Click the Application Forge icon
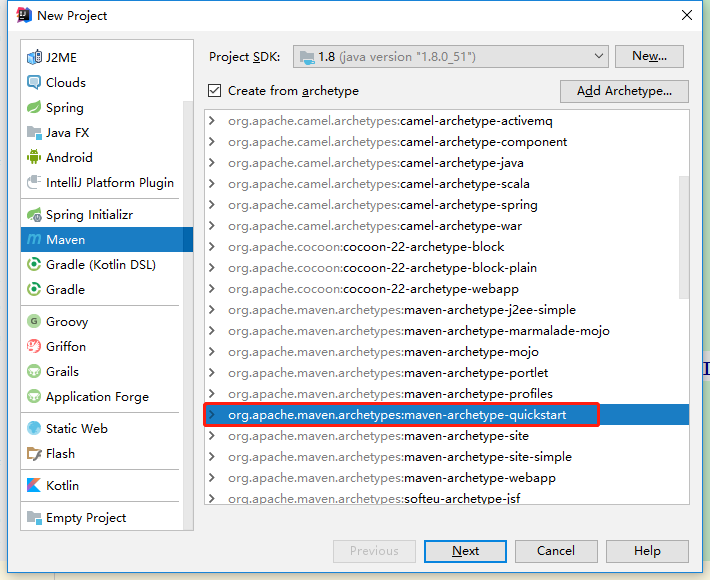This screenshot has height=580, width=710. point(34,397)
